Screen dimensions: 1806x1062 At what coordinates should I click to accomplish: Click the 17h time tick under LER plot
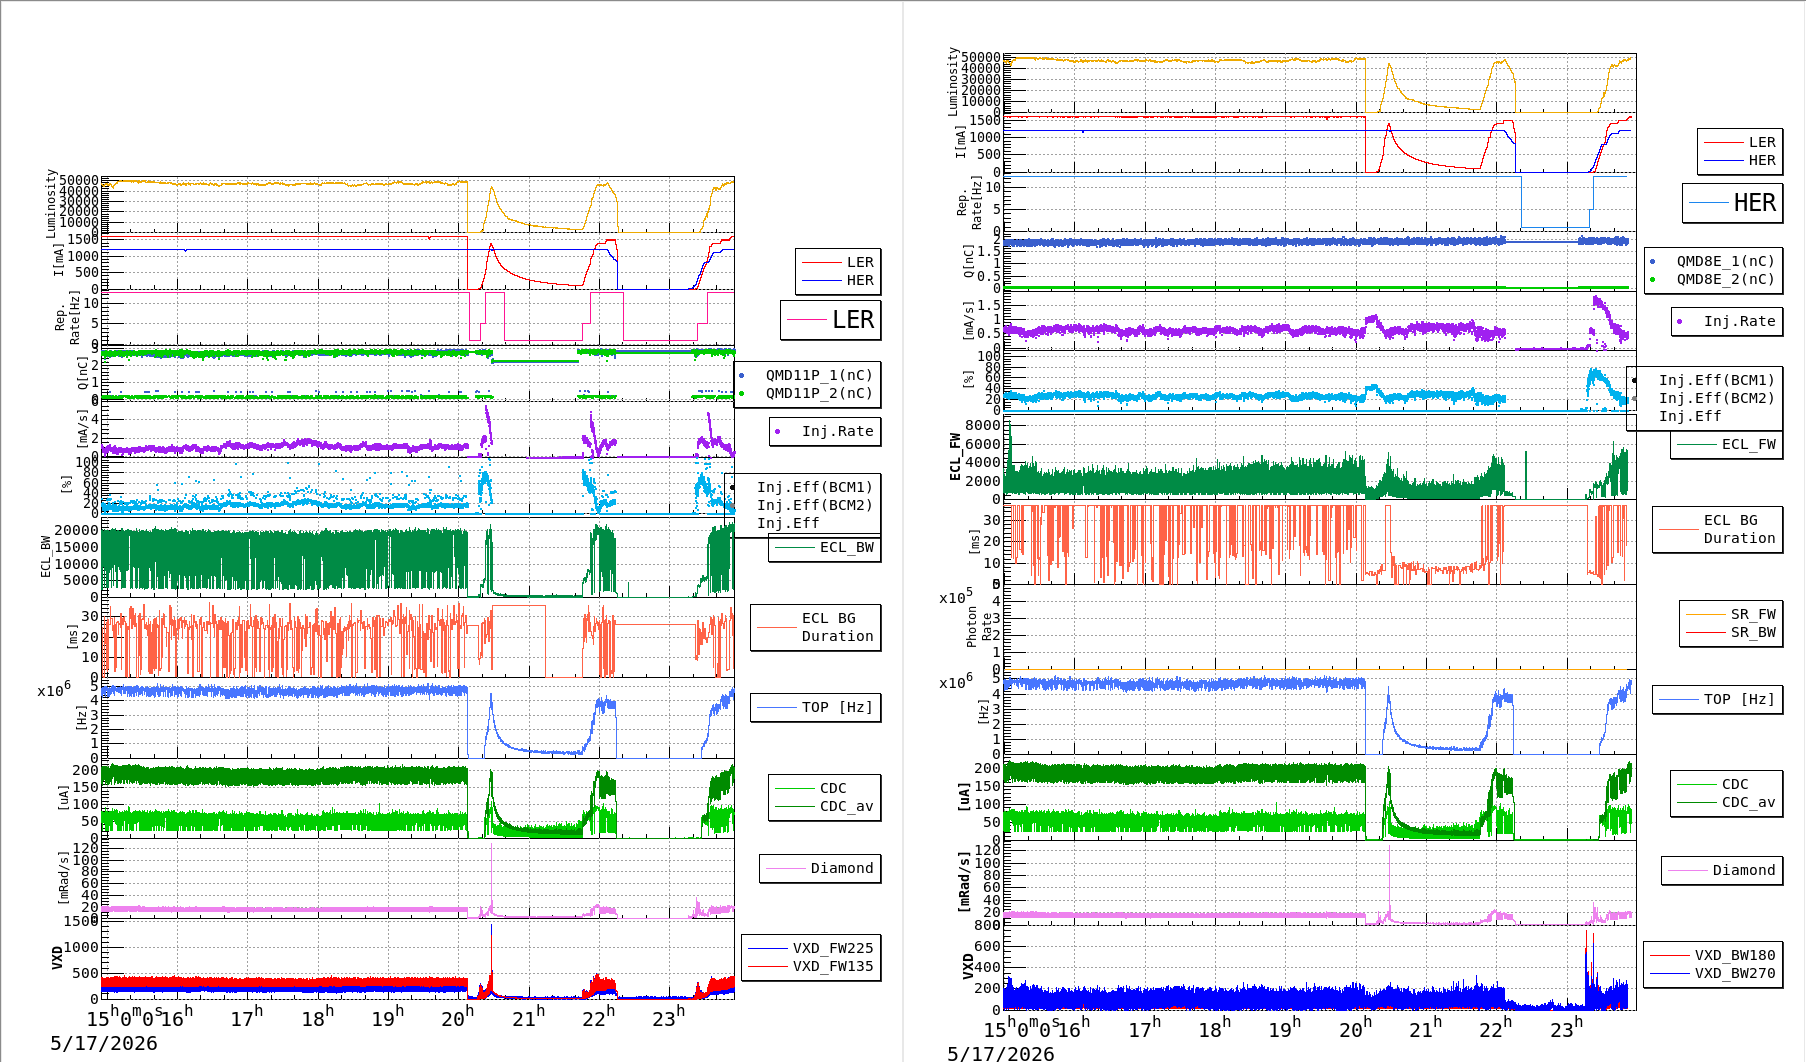tap(247, 1017)
